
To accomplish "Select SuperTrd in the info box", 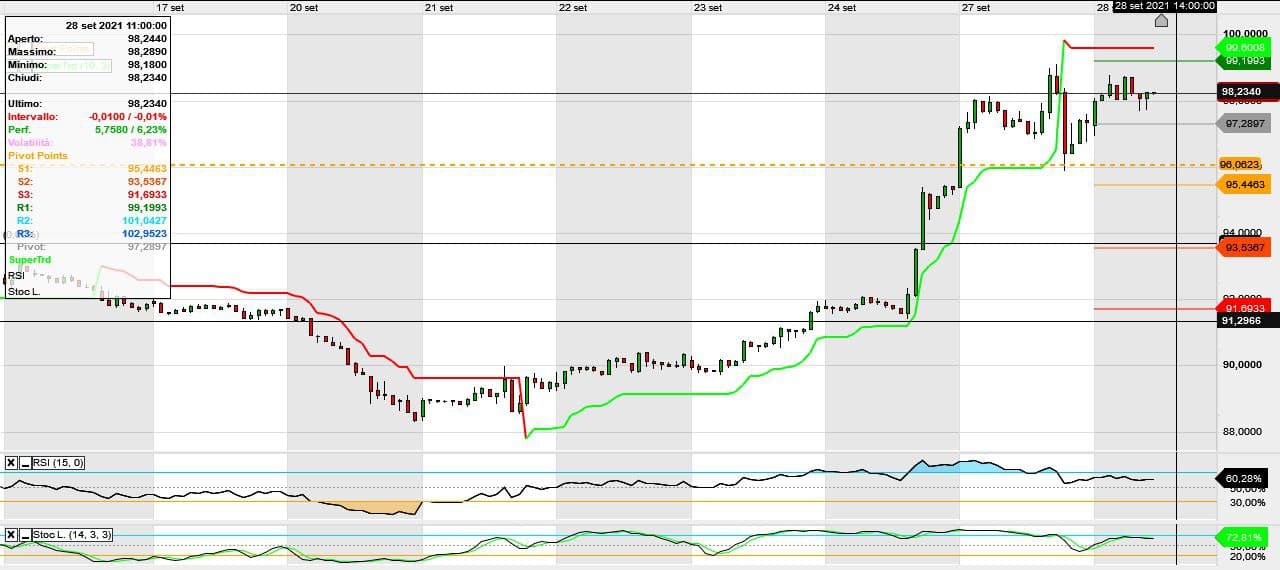I will click(28, 260).
